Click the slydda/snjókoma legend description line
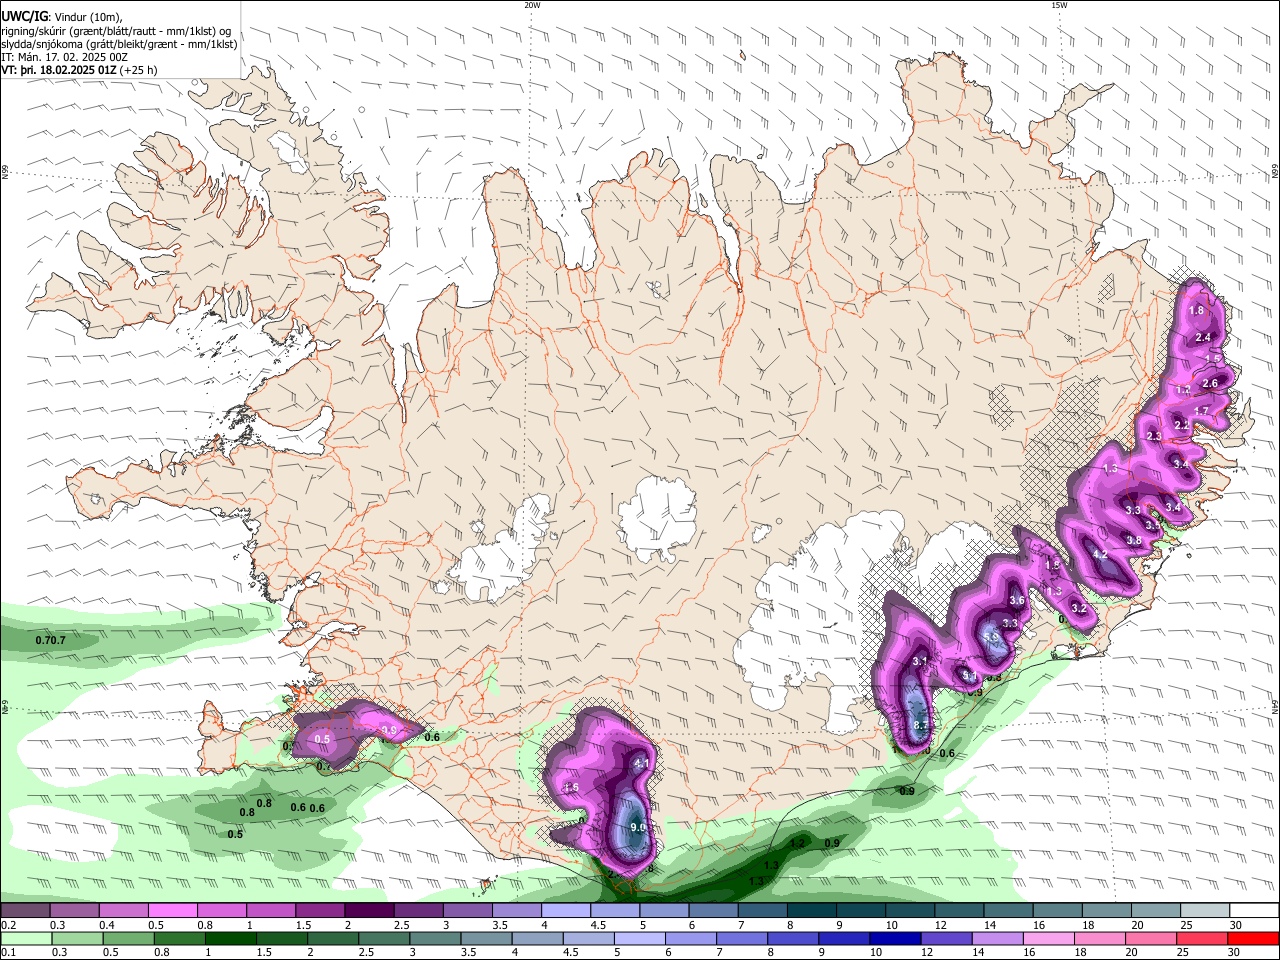 [119, 44]
